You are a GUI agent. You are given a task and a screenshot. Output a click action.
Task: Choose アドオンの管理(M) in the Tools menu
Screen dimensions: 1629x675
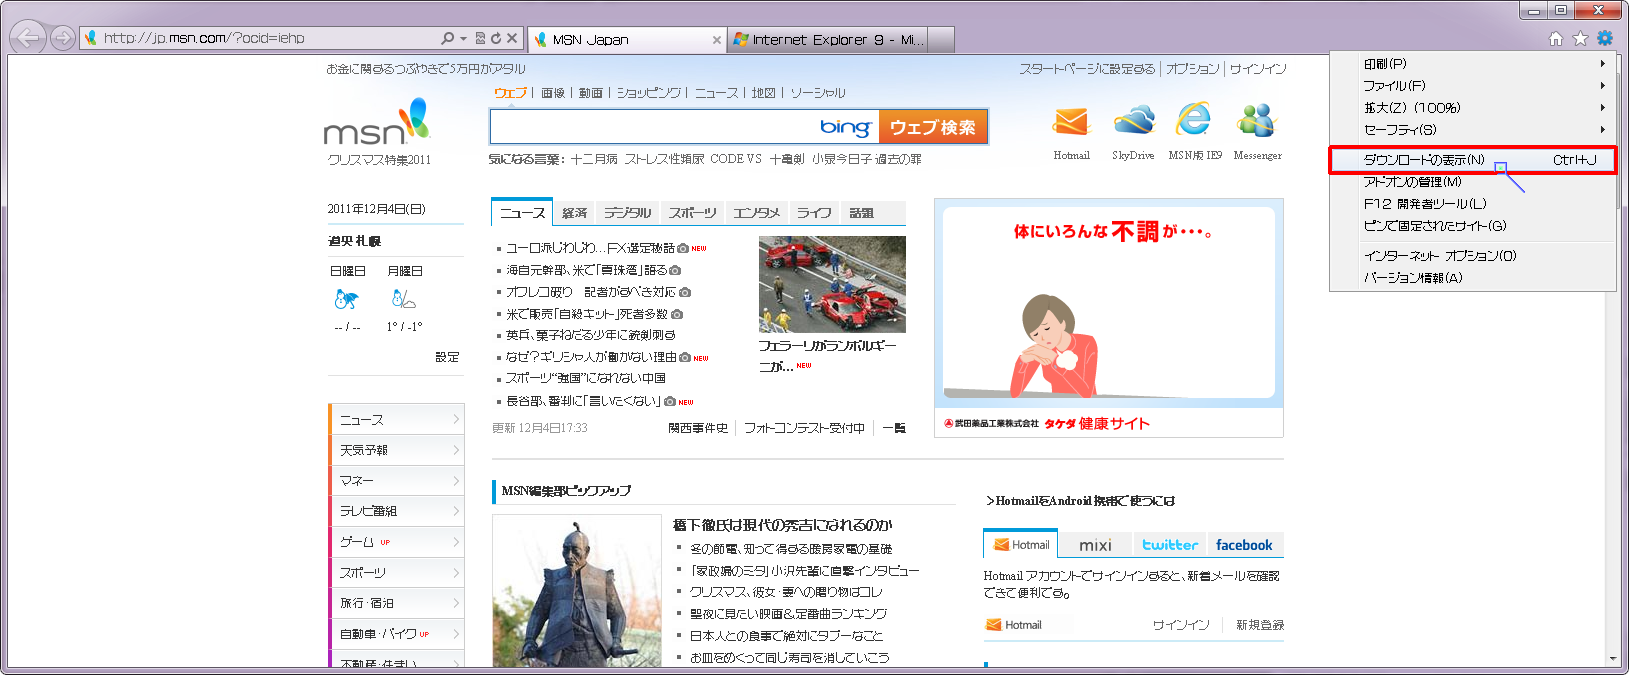pos(1472,182)
